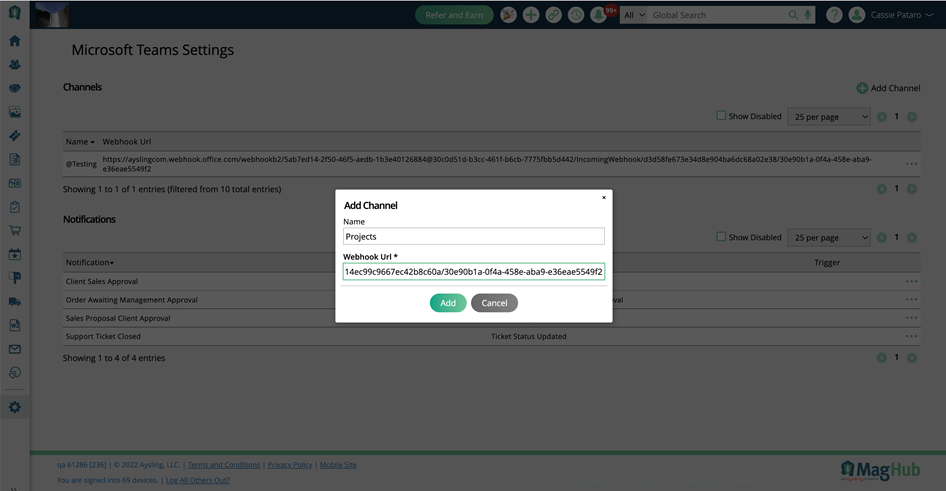This screenshot has height=491, width=946.
Task: Click the notifications bell icon
Action: [599, 15]
